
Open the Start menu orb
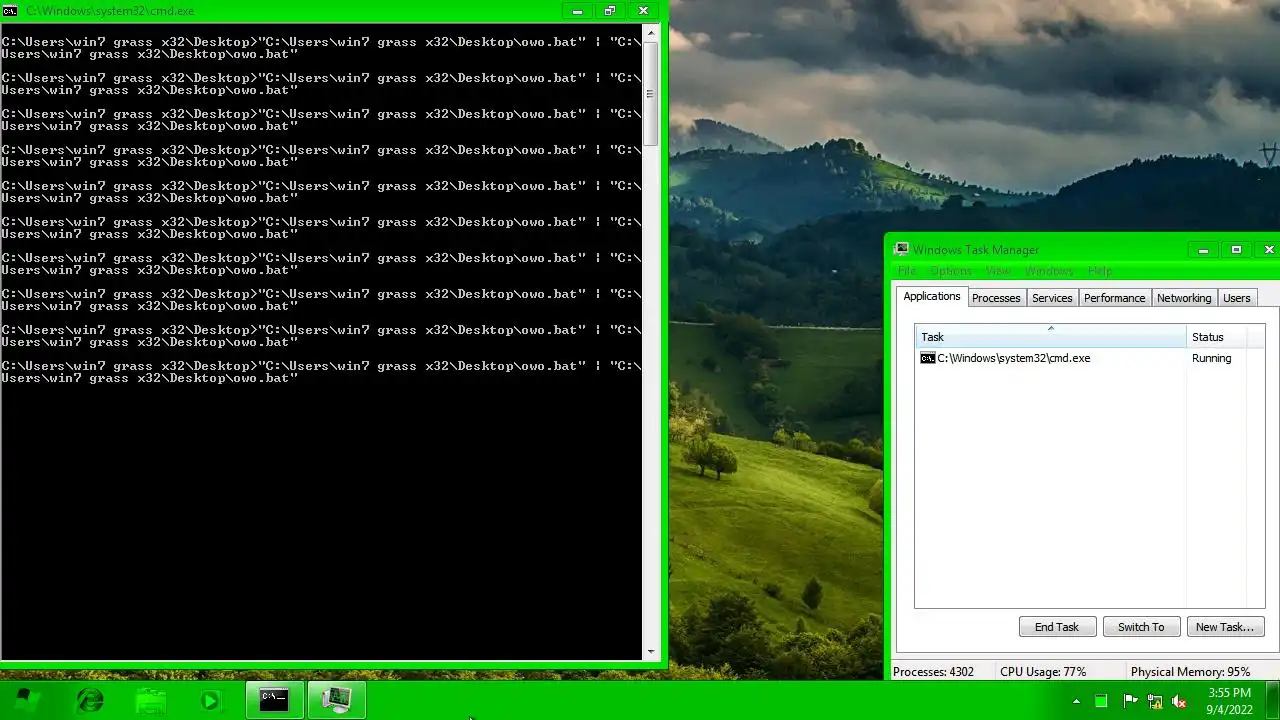(25, 700)
